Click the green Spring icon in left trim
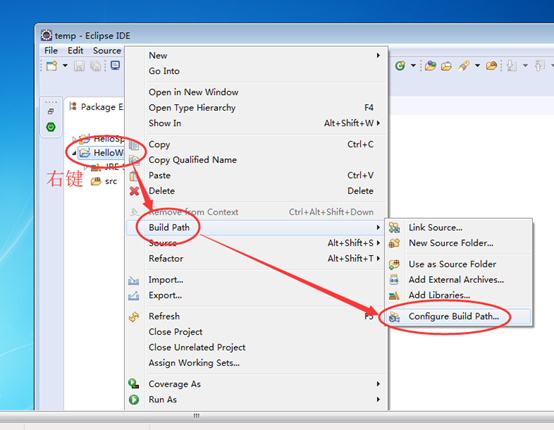This screenshot has width=554, height=430. click(51, 127)
